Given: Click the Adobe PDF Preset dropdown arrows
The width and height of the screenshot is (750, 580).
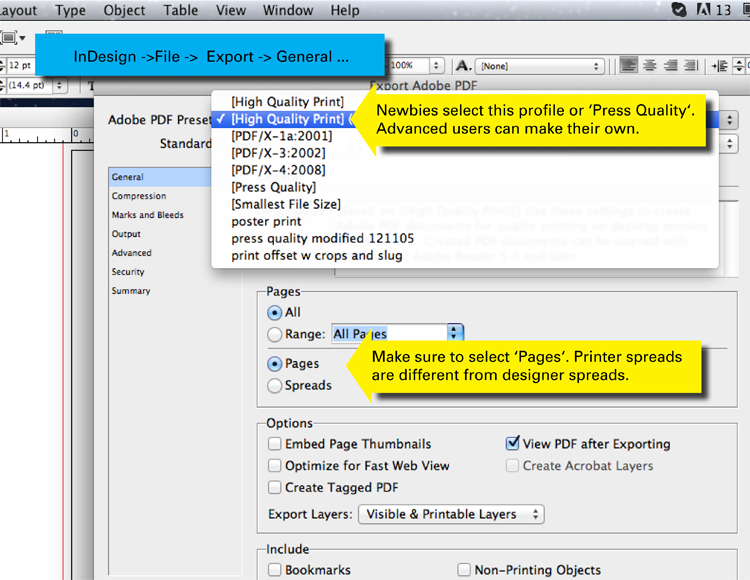Looking at the screenshot, I should (729, 120).
